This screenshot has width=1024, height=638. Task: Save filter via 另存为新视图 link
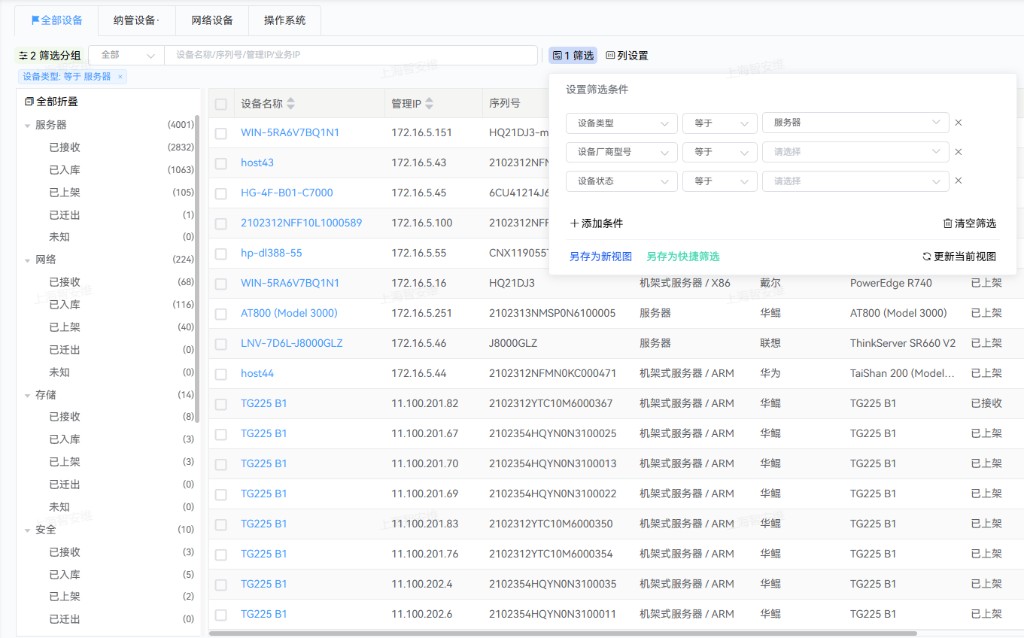coord(600,257)
